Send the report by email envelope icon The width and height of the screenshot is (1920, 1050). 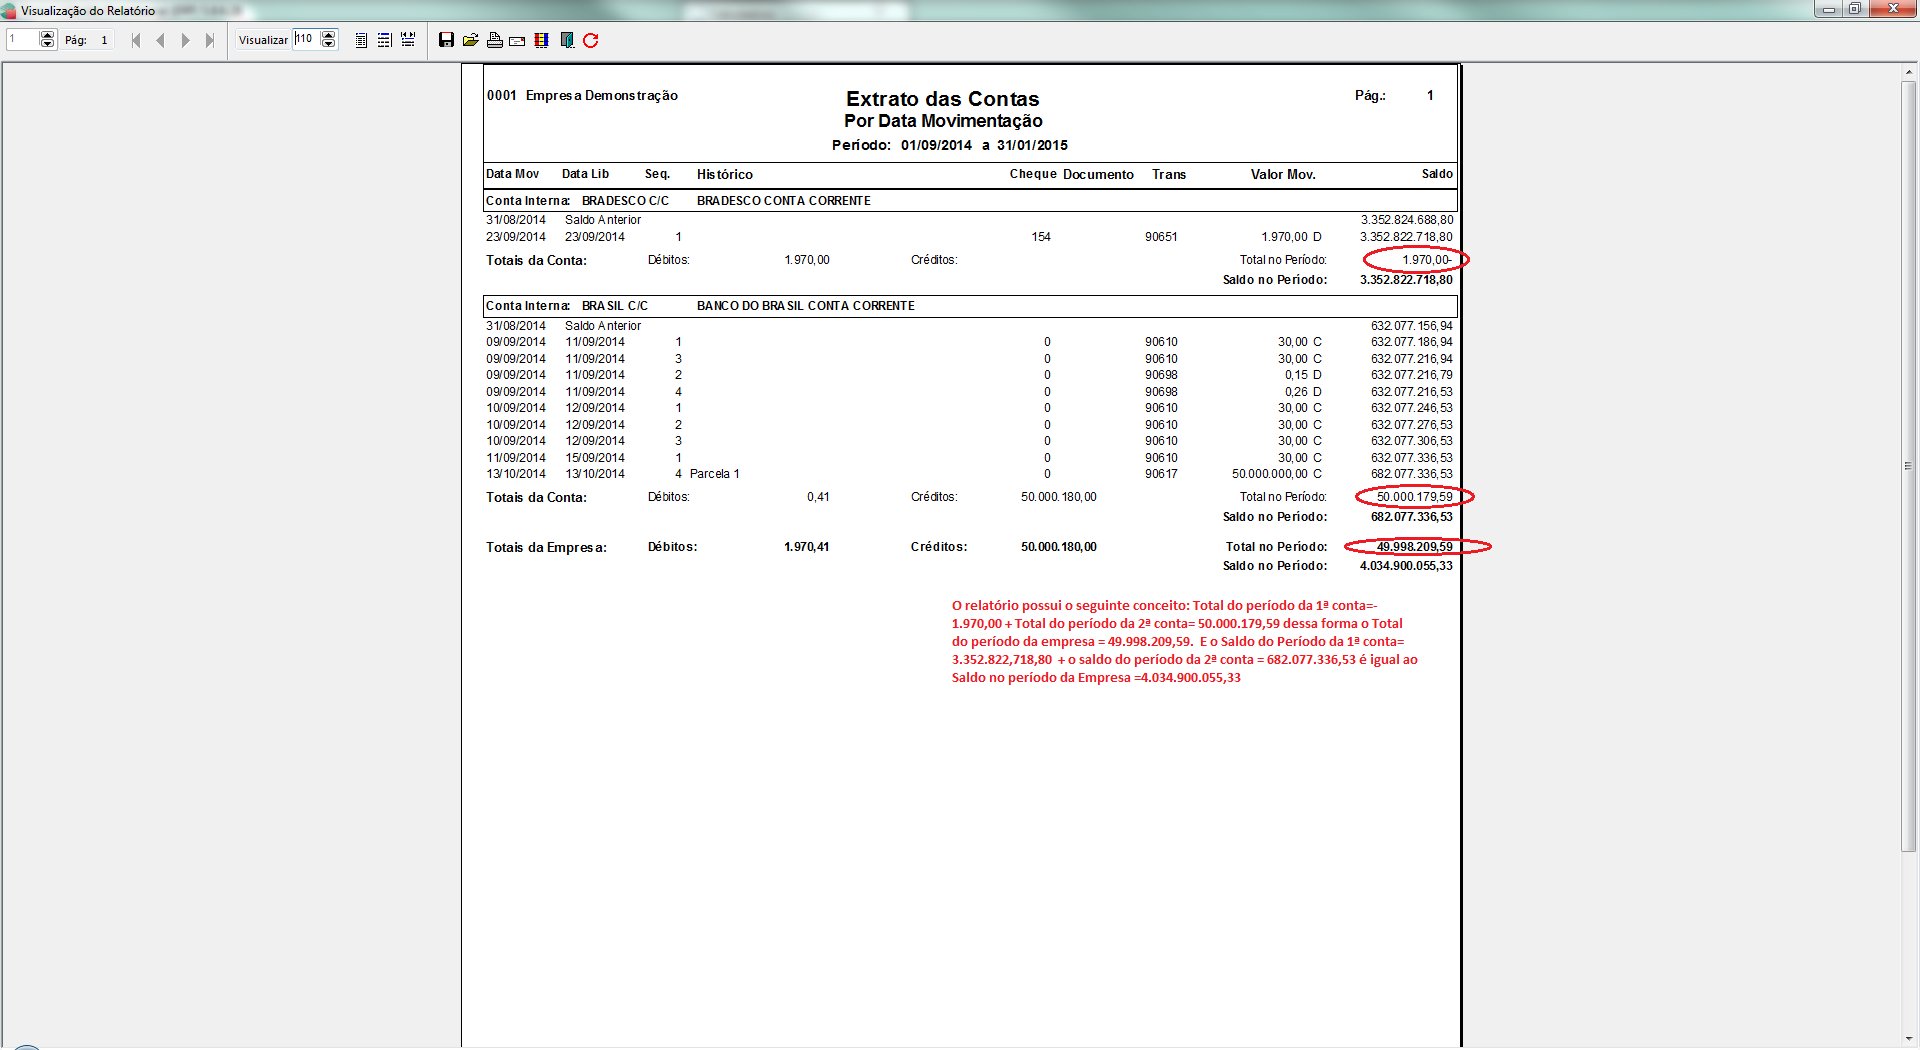click(x=517, y=41)
